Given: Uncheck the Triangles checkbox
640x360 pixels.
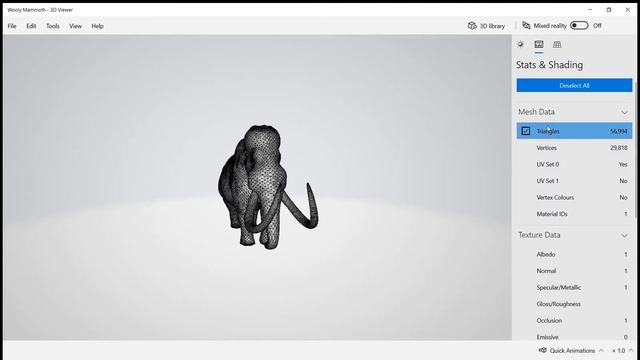Looking at the screenshot, I should [x=526, y=131].
